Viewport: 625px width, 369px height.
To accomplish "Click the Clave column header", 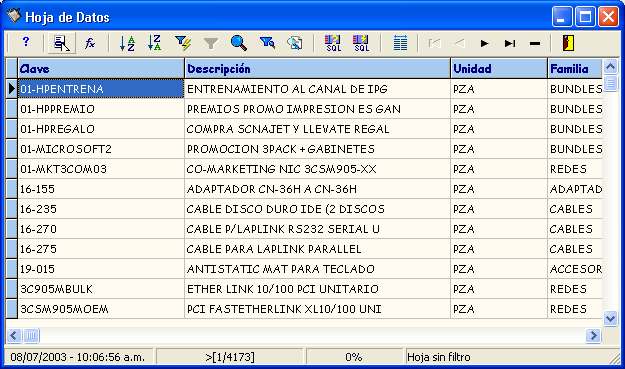I will [101, 69].
